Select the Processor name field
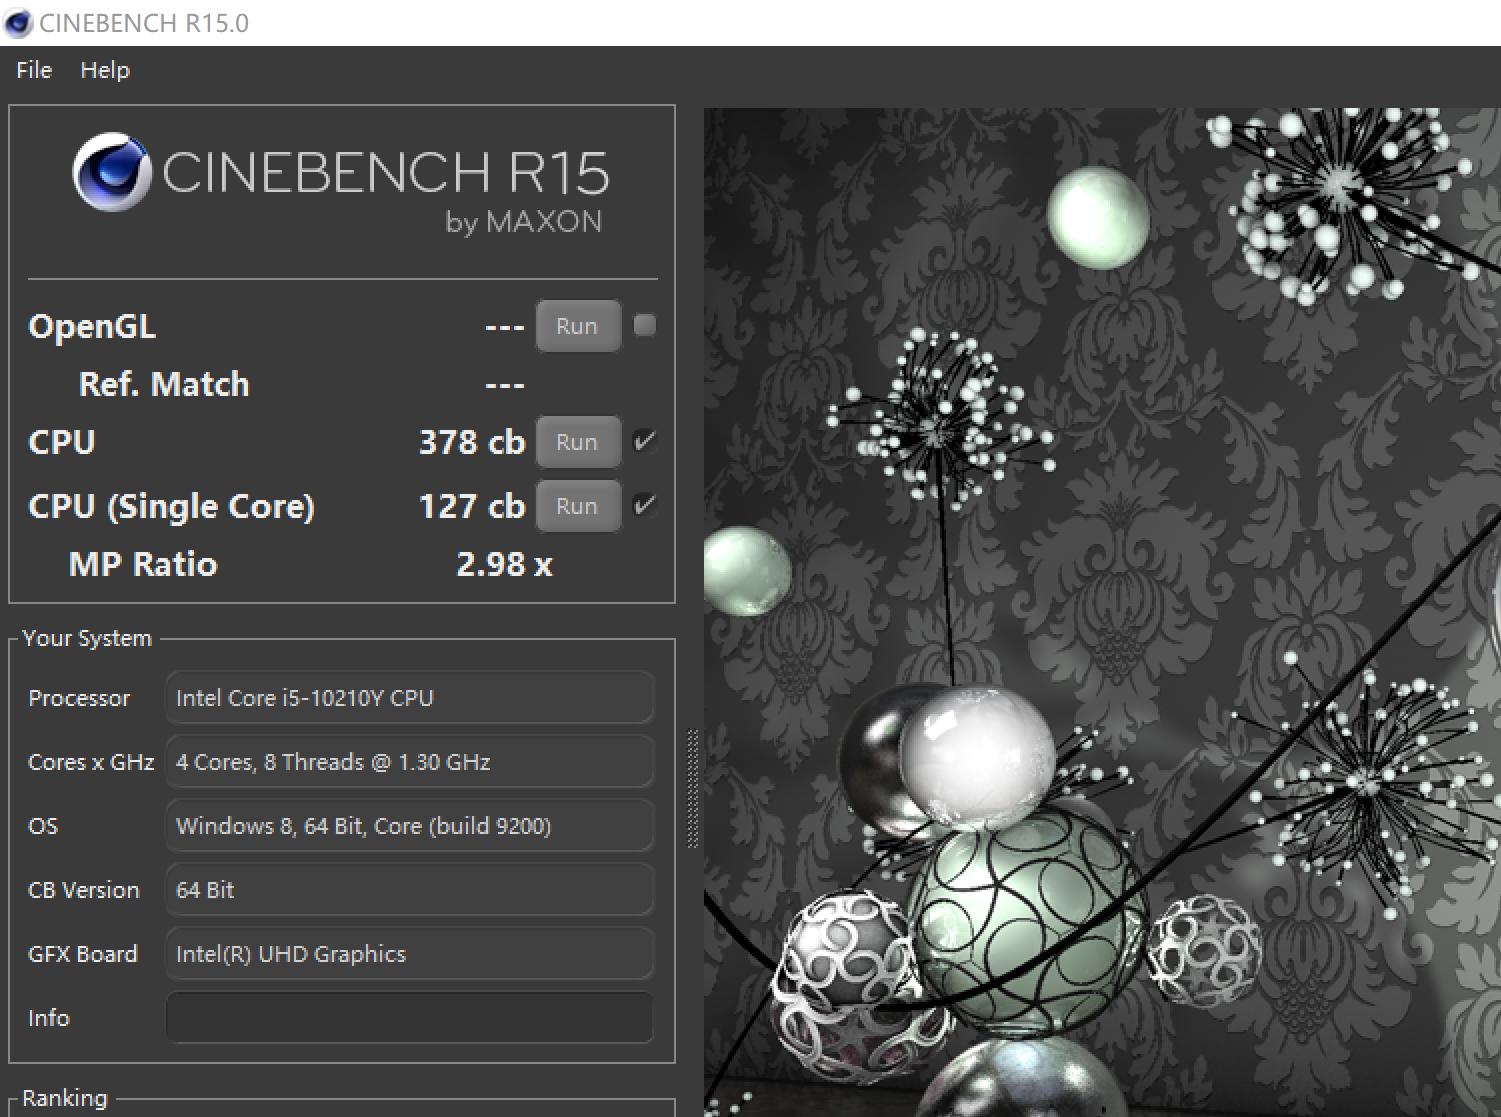Screen dimensions: 1501x1117 click(409, 698)
